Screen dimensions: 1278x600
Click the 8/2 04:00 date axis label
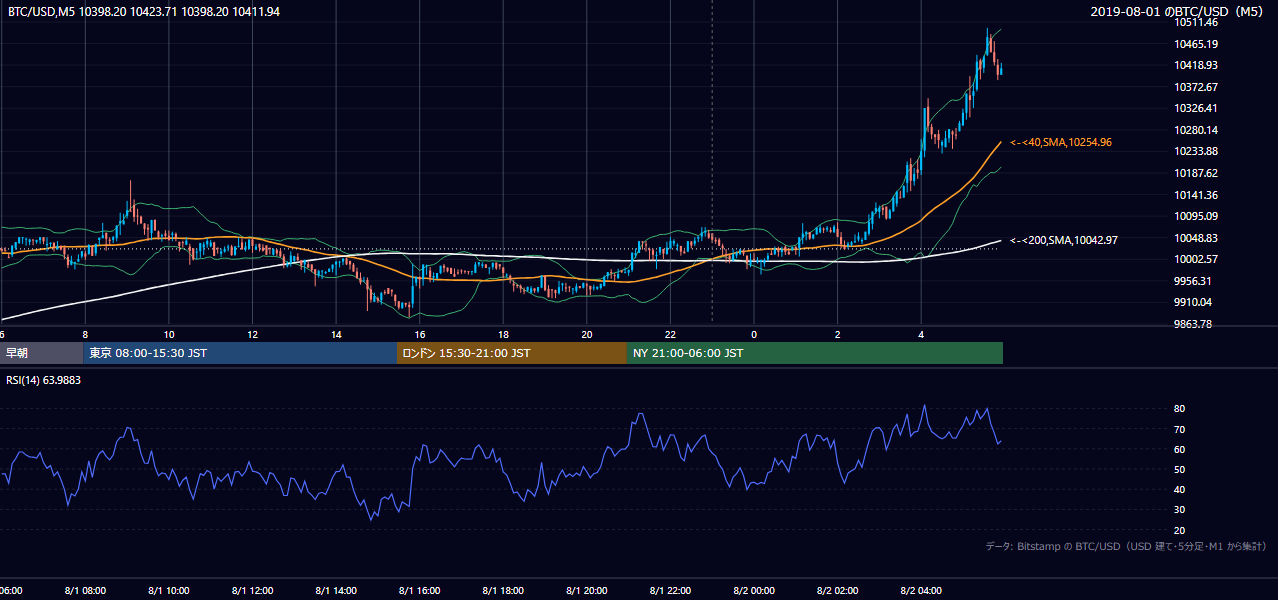point(921,591)
